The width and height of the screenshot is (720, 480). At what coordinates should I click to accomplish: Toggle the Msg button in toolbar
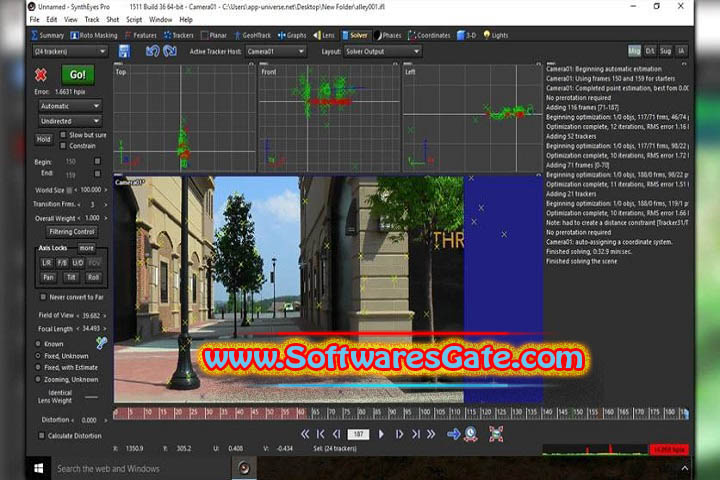click(634, 51)
